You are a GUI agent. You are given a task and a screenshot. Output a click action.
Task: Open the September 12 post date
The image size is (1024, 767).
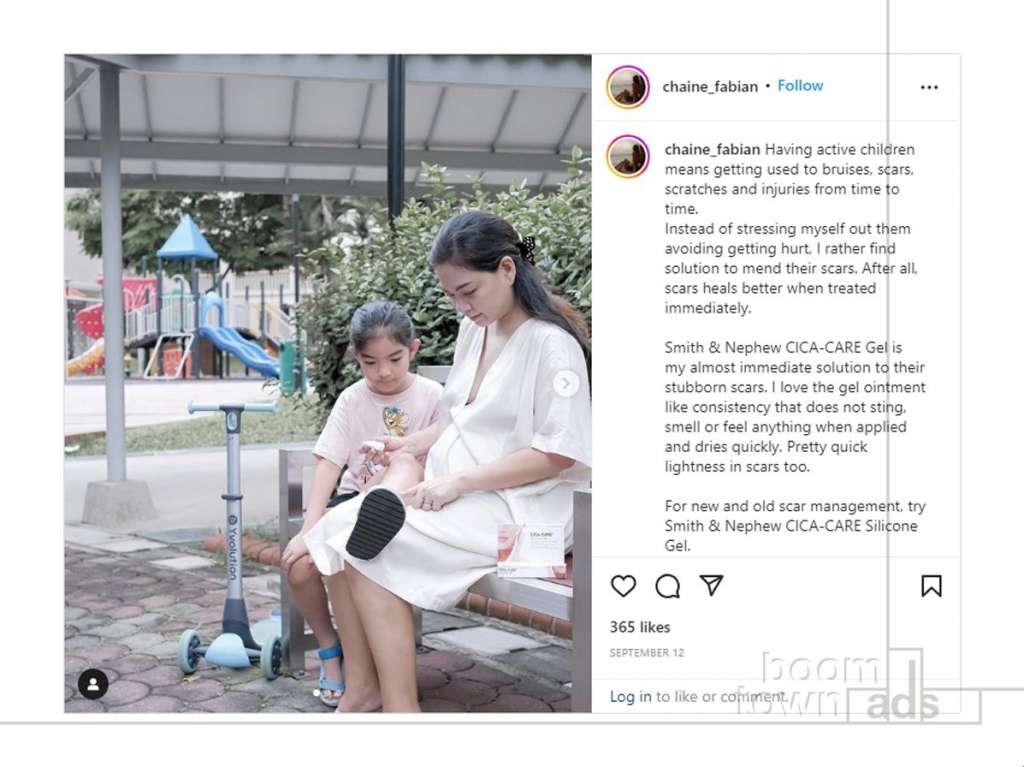click(647, 653)
